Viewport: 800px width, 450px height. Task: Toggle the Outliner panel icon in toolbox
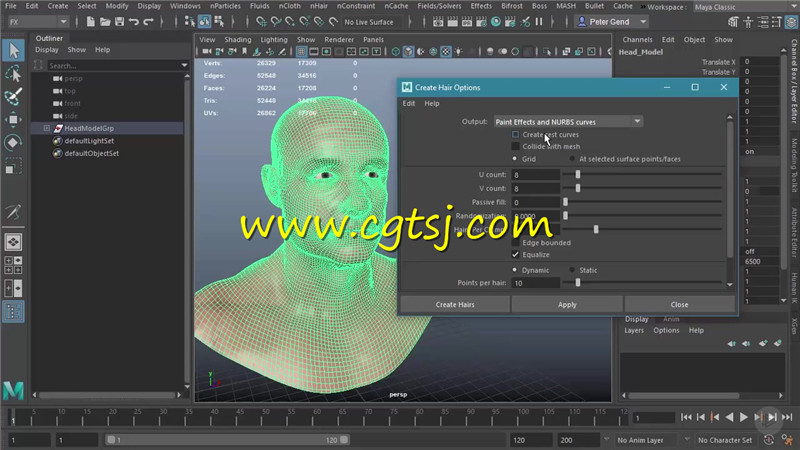click(13, 311)
